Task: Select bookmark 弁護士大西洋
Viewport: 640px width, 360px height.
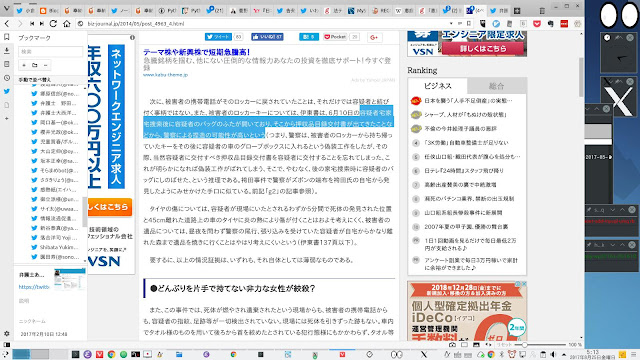Action: (58, 113)
